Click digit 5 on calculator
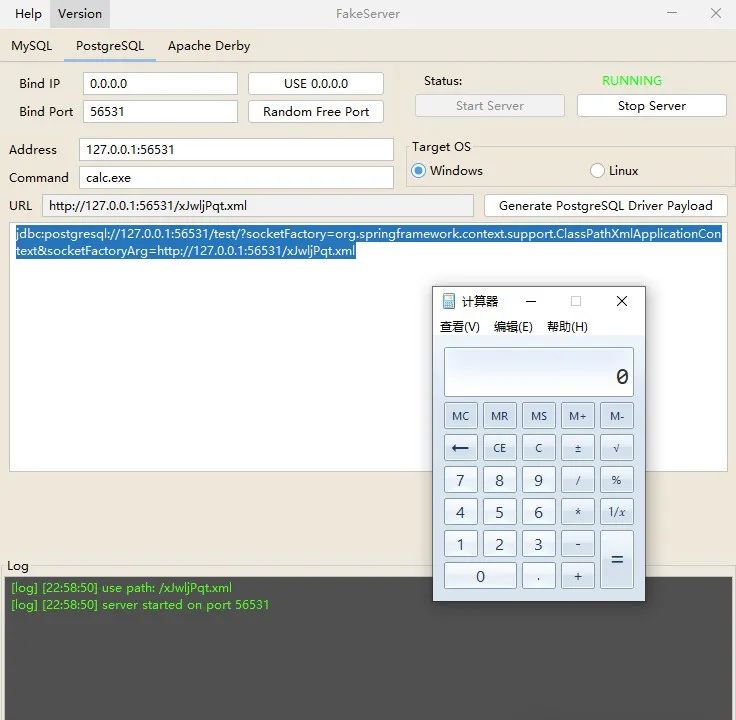The width and height of the screenshot is (736, 720). (x=499, y=512)
